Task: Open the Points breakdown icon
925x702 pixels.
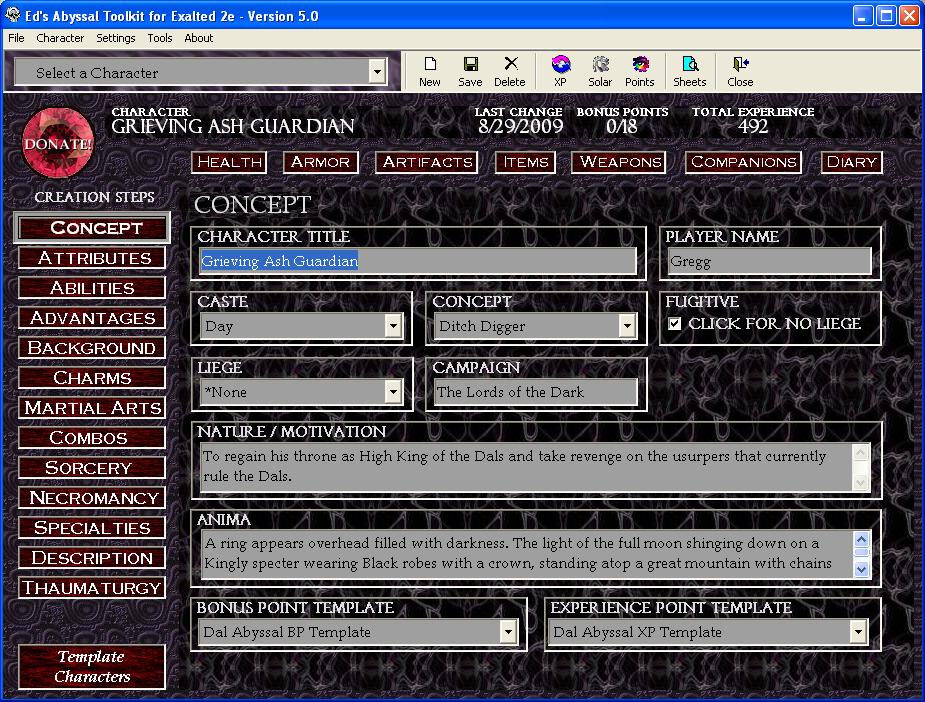Action: point(640,70)
